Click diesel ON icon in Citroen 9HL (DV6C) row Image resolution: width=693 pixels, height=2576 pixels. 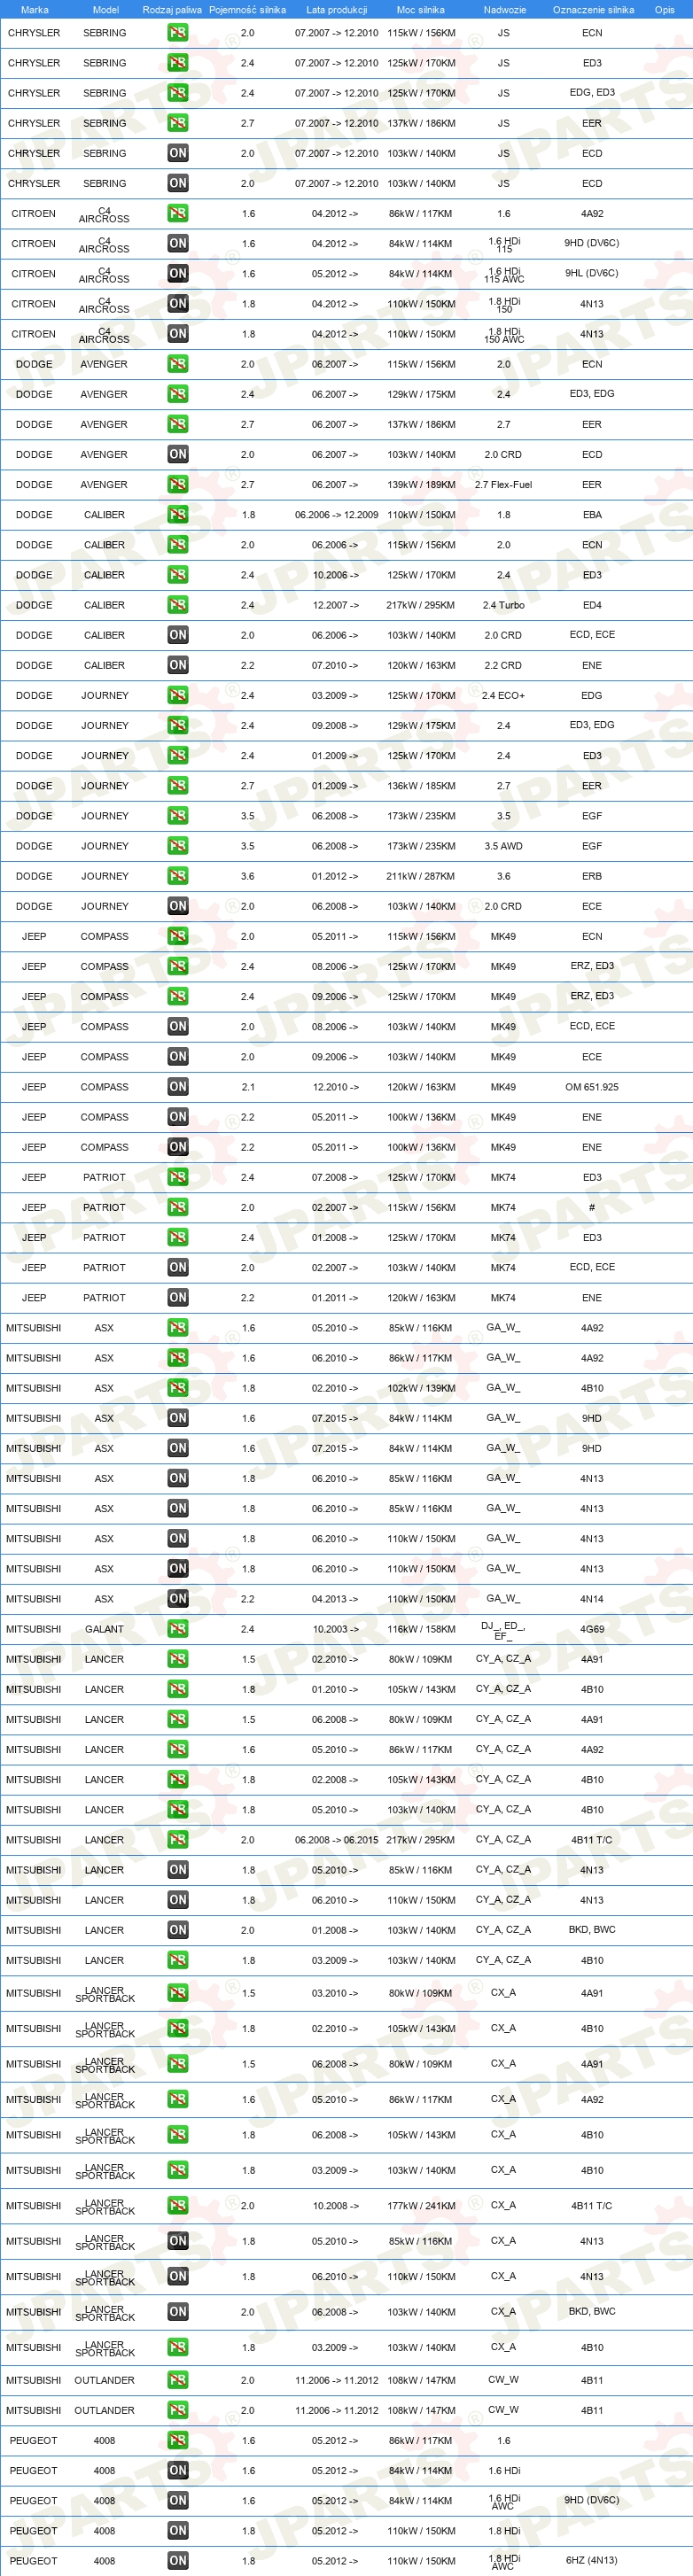[x=178, y=273]
